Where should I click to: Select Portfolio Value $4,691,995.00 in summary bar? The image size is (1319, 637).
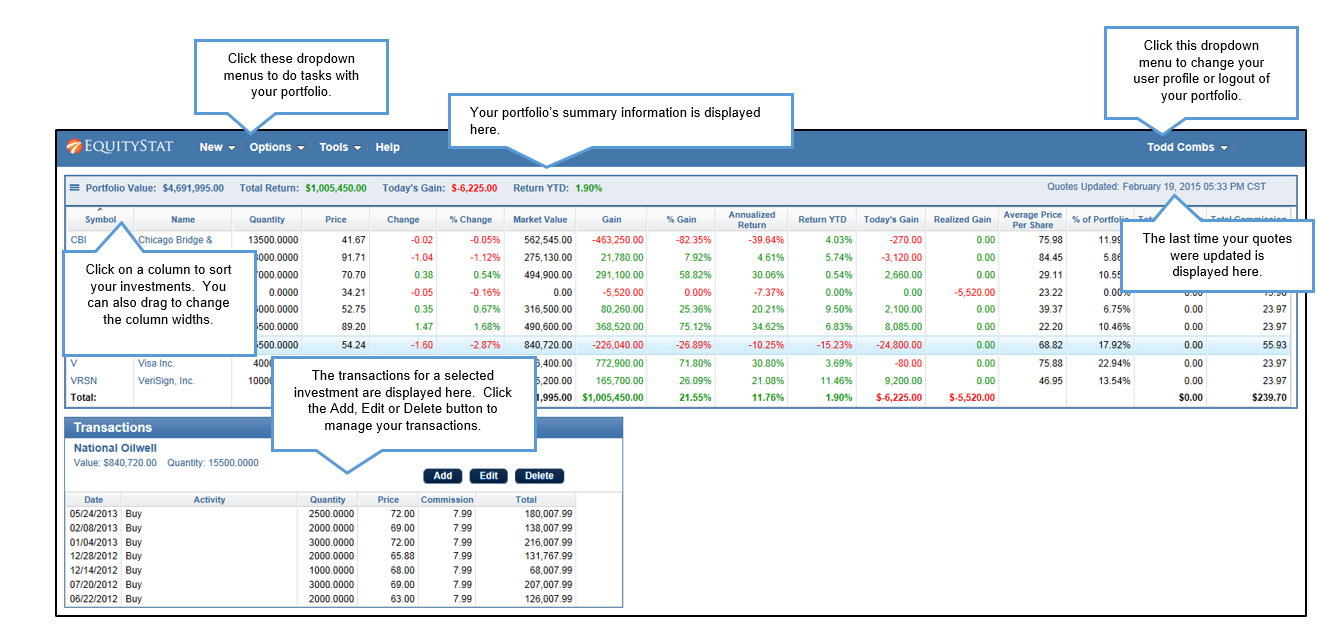click(x=154, y=187)
